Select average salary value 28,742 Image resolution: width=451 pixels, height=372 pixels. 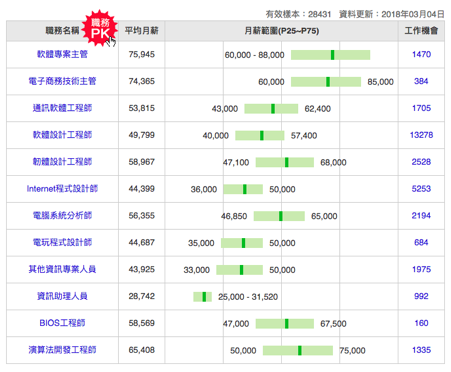pos(142,296)
